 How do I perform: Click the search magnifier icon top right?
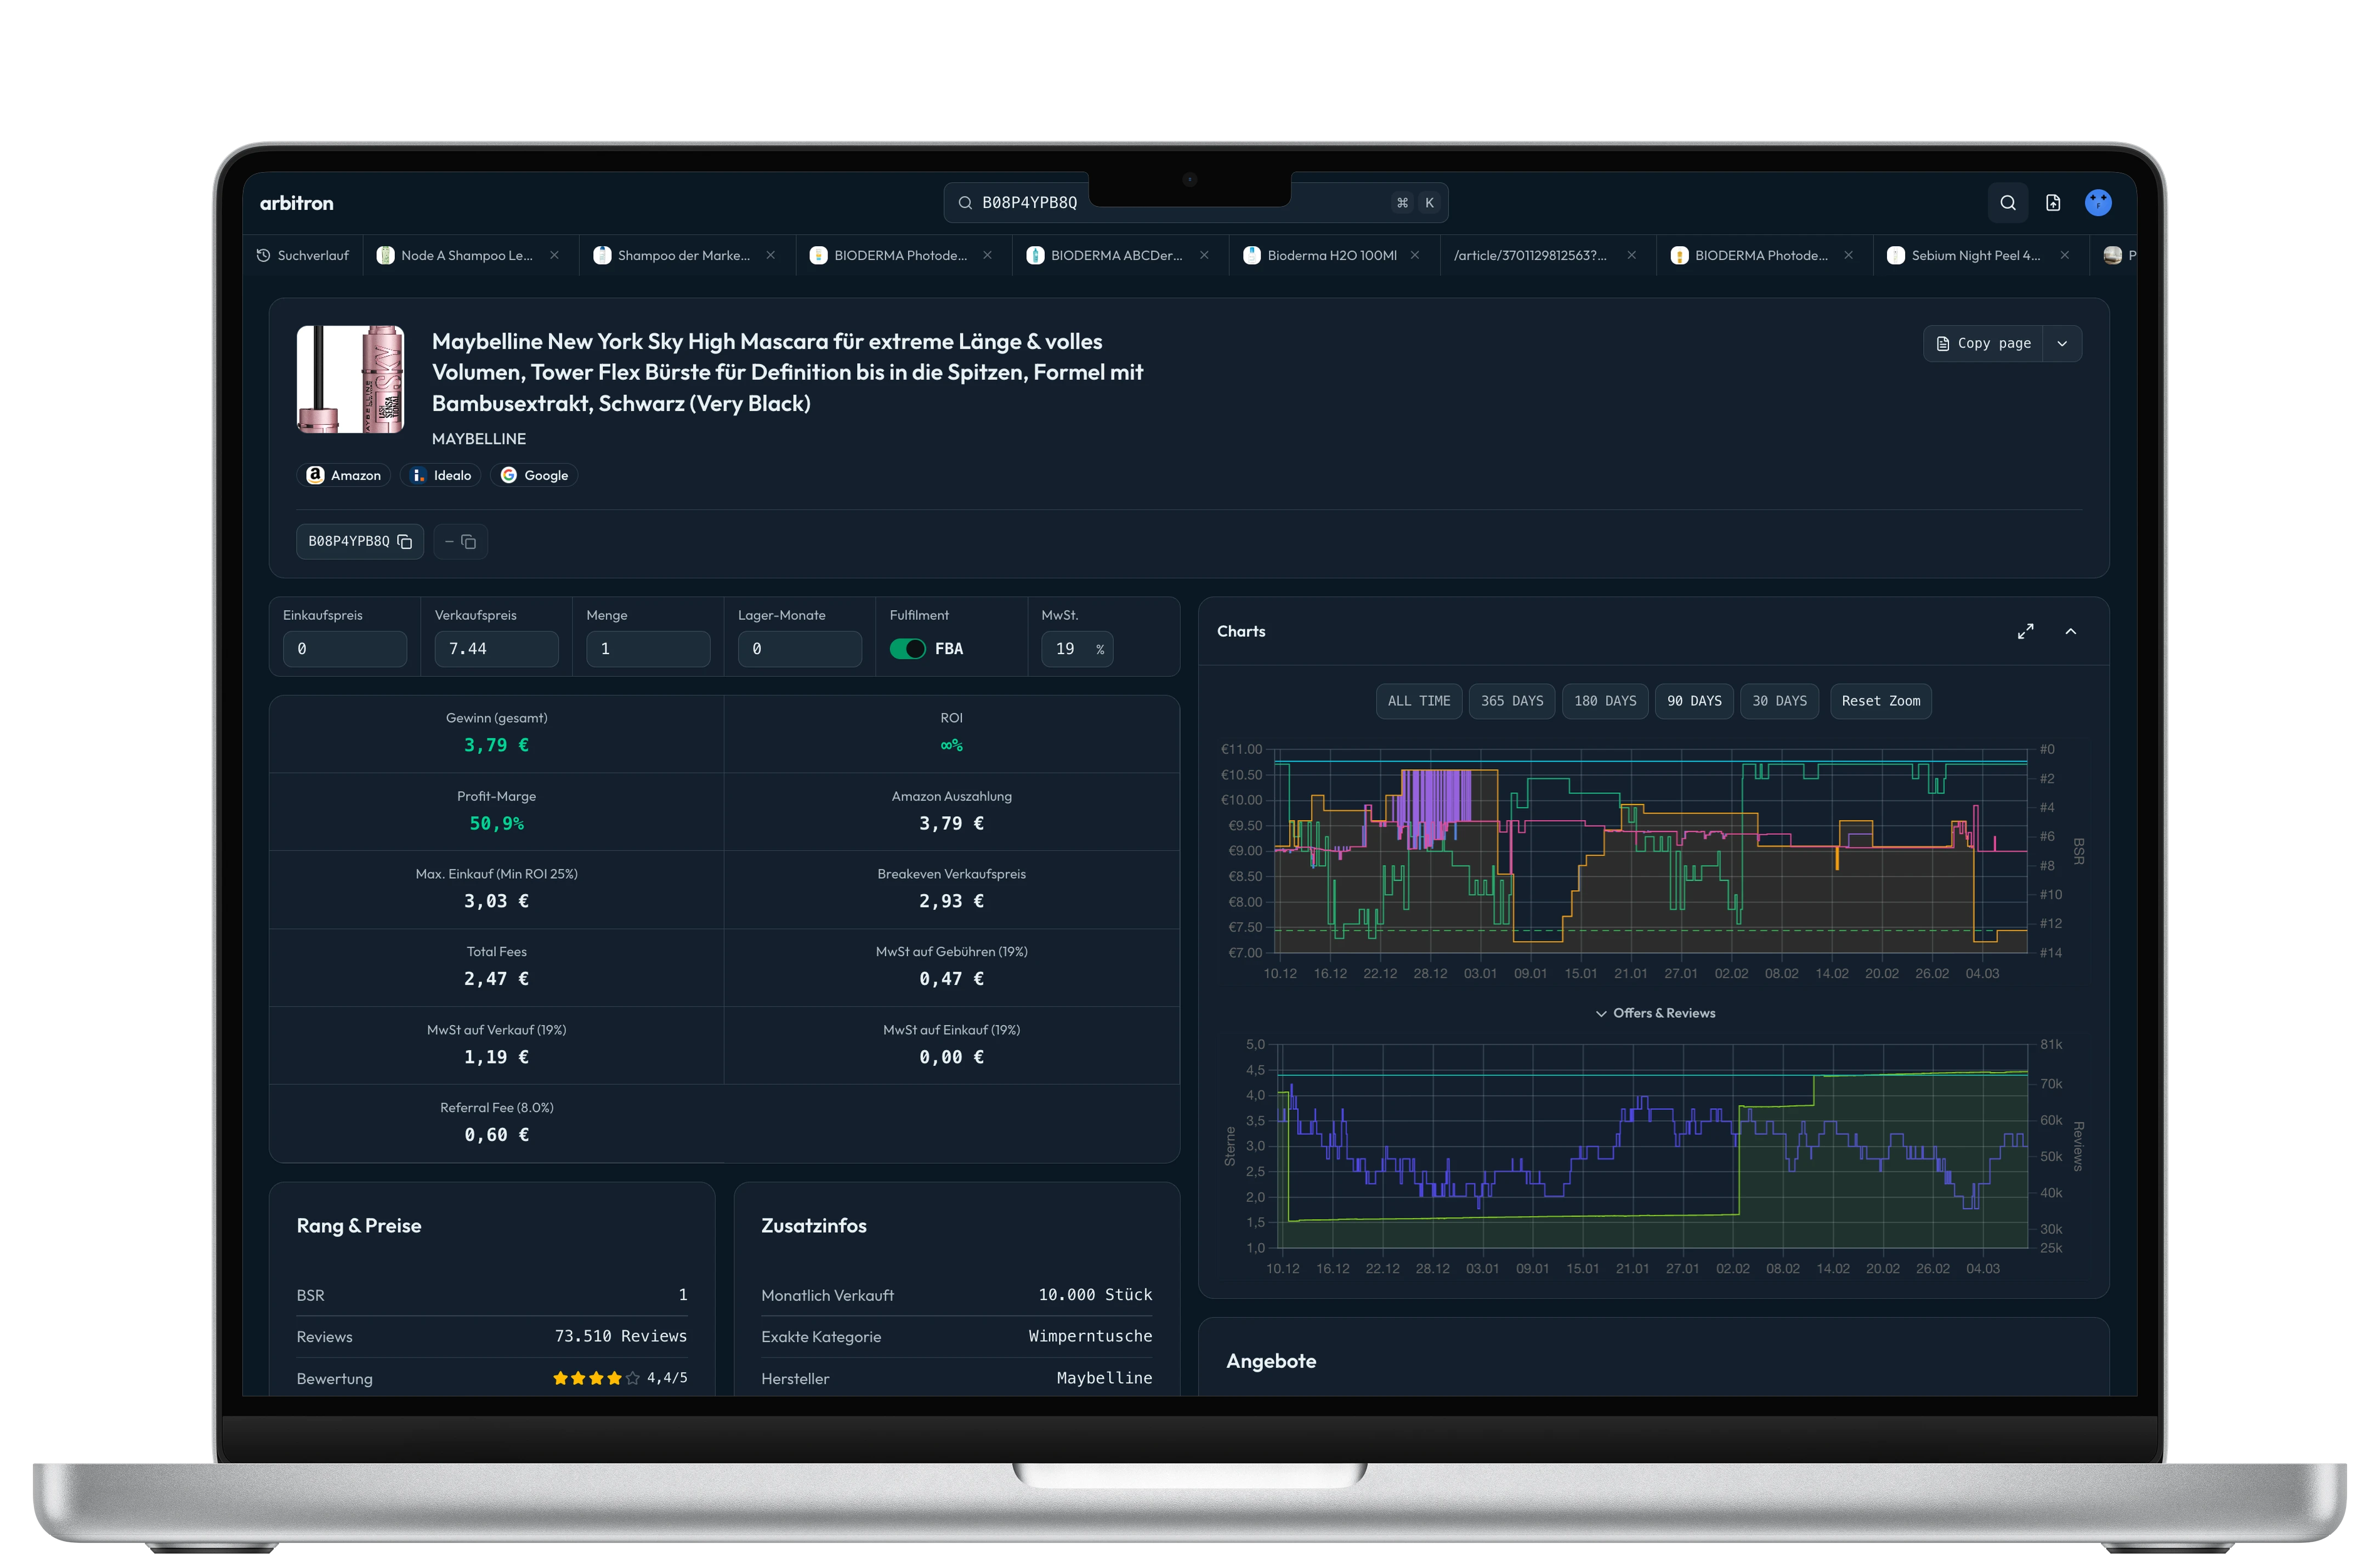[2008, 202]
